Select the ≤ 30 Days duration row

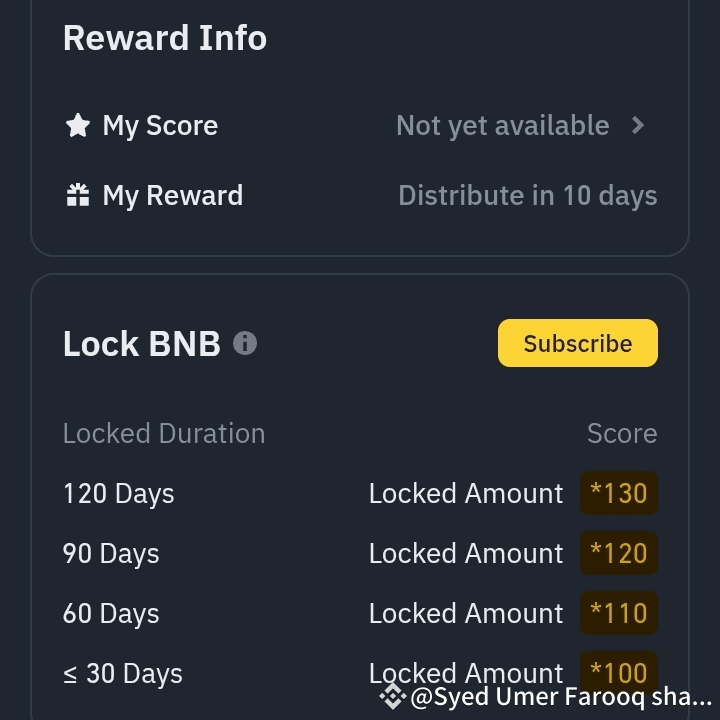click(360, 673)
